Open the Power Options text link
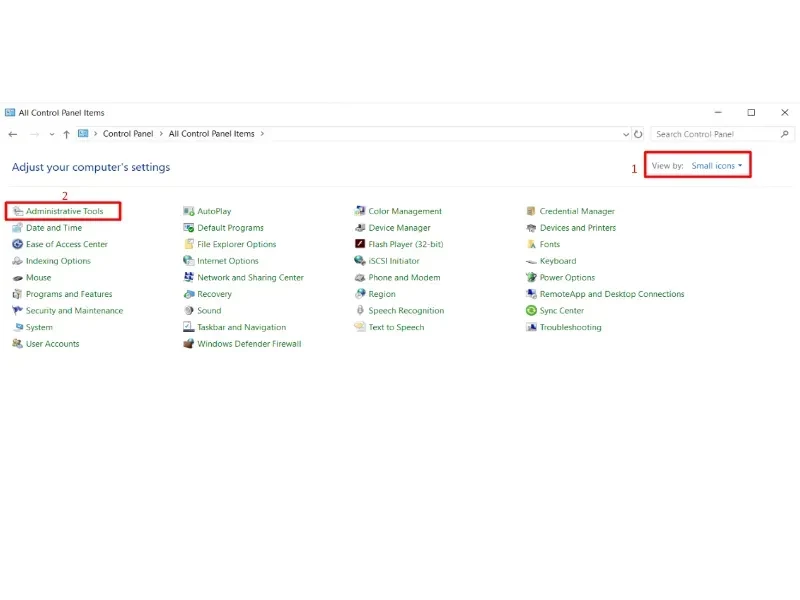 [567, 278]
